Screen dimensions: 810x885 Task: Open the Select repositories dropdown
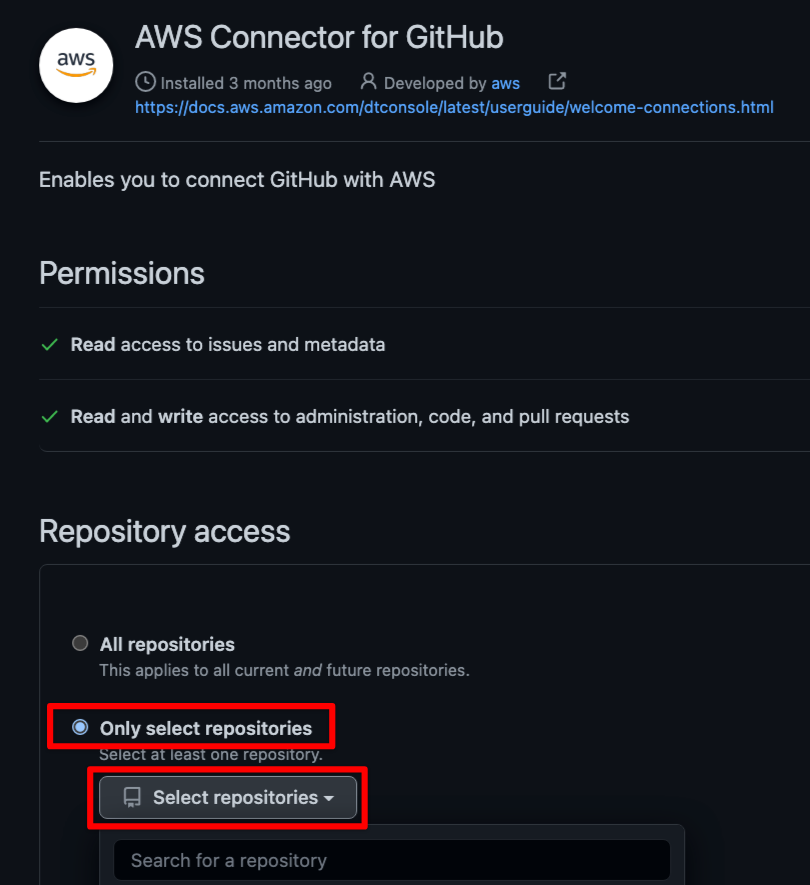(228, 798)
